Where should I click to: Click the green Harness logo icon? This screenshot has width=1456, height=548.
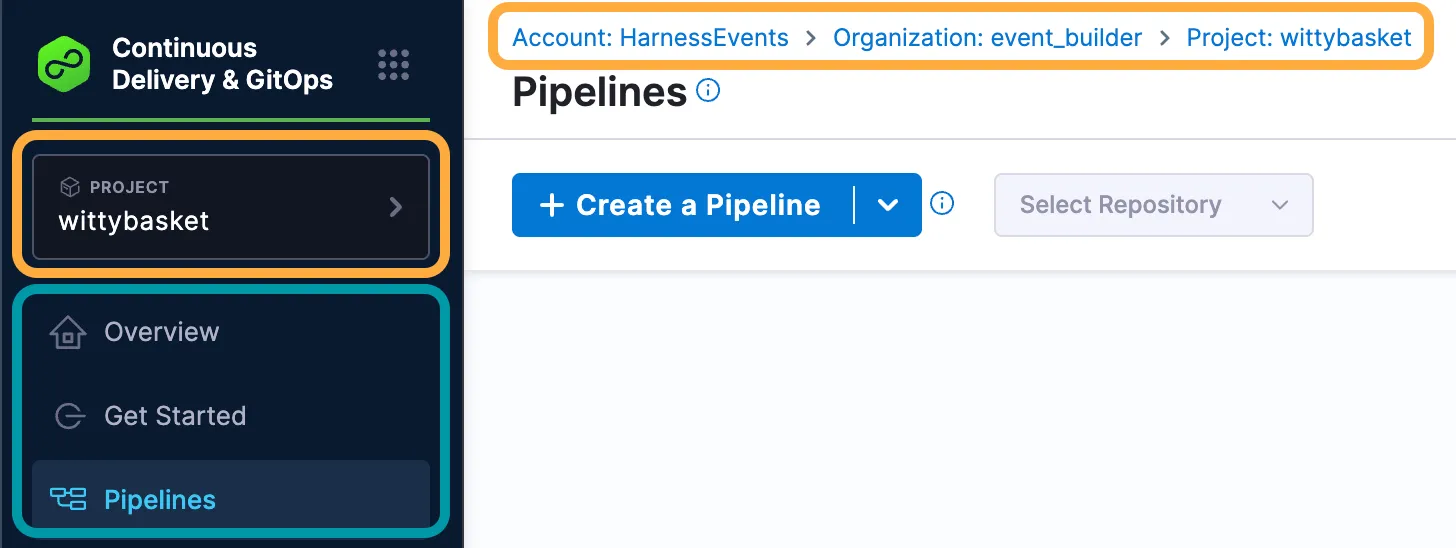point(64,64)
